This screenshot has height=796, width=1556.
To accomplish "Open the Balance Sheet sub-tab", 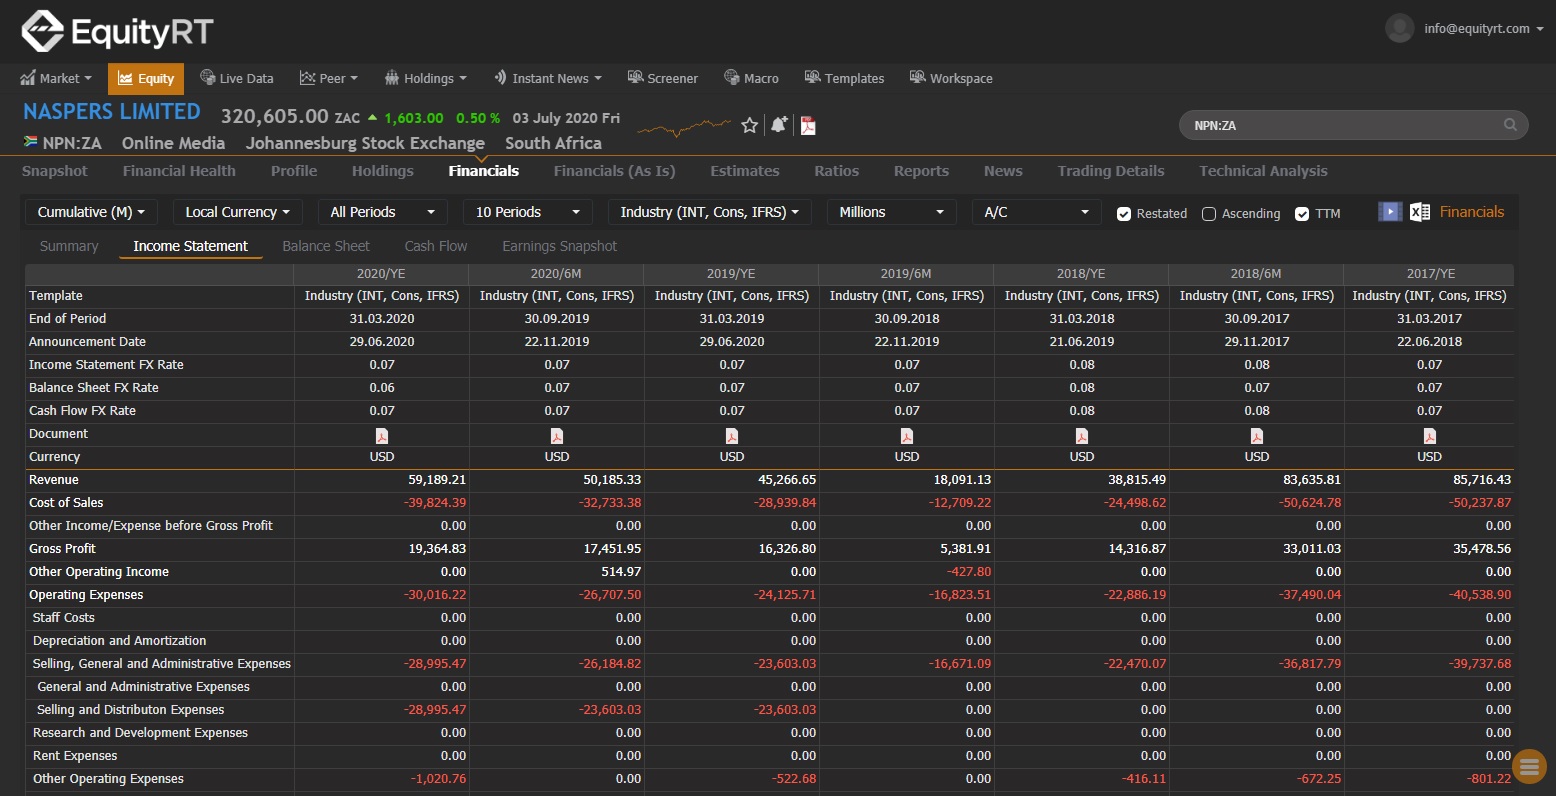I will point(326,246).
